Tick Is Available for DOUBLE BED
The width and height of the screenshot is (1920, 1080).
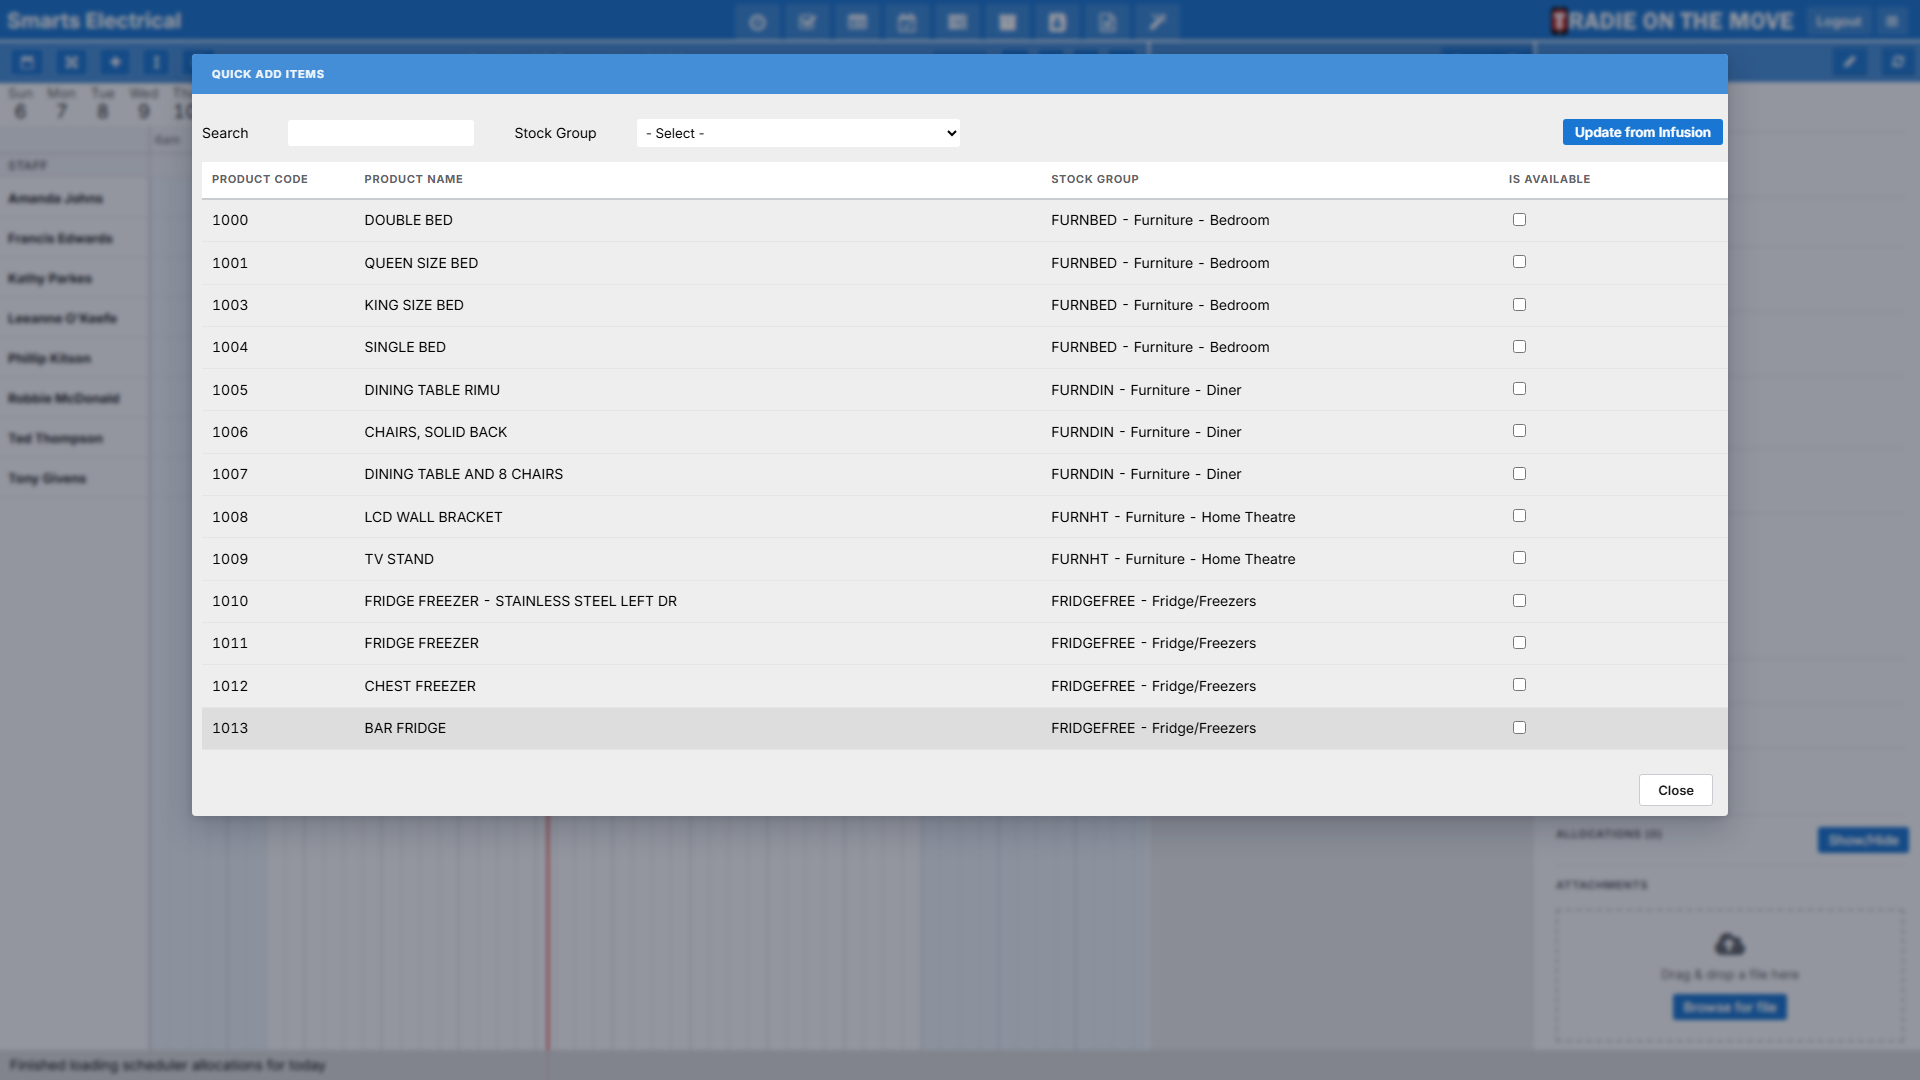pyautogui.click(x=1519, y=219)
